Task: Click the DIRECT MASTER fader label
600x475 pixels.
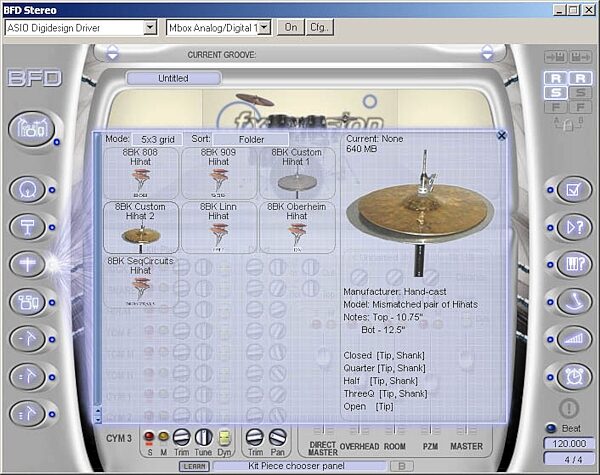Action: pos(323,449)
